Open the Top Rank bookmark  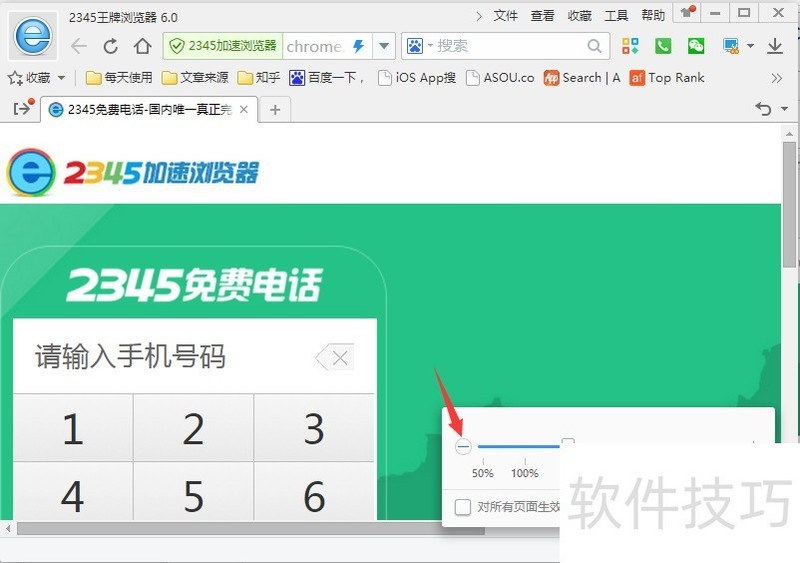pos(667,78)
